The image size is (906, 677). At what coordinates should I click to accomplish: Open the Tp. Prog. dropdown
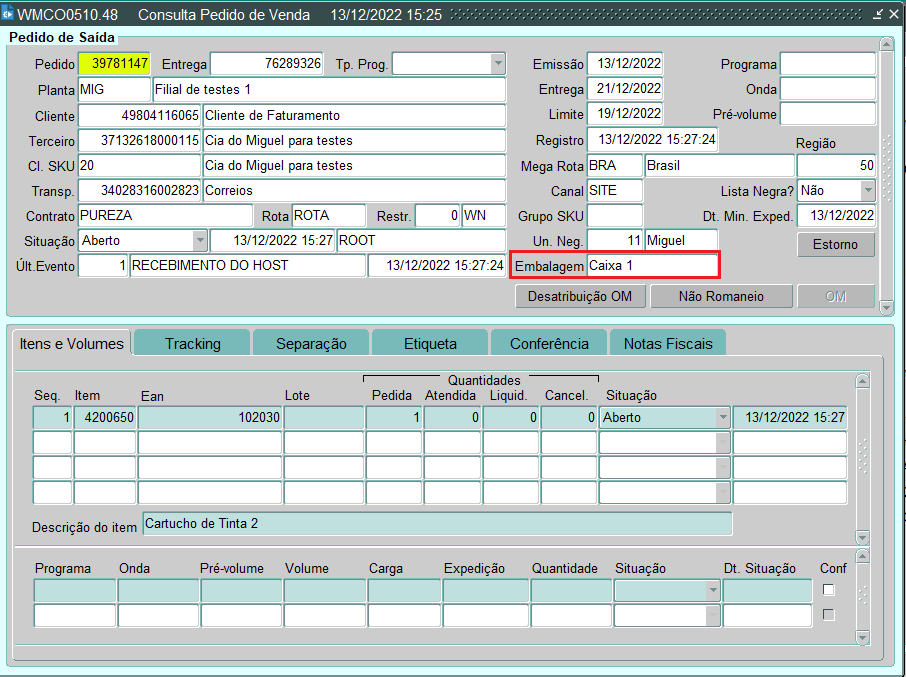(498, 64)
